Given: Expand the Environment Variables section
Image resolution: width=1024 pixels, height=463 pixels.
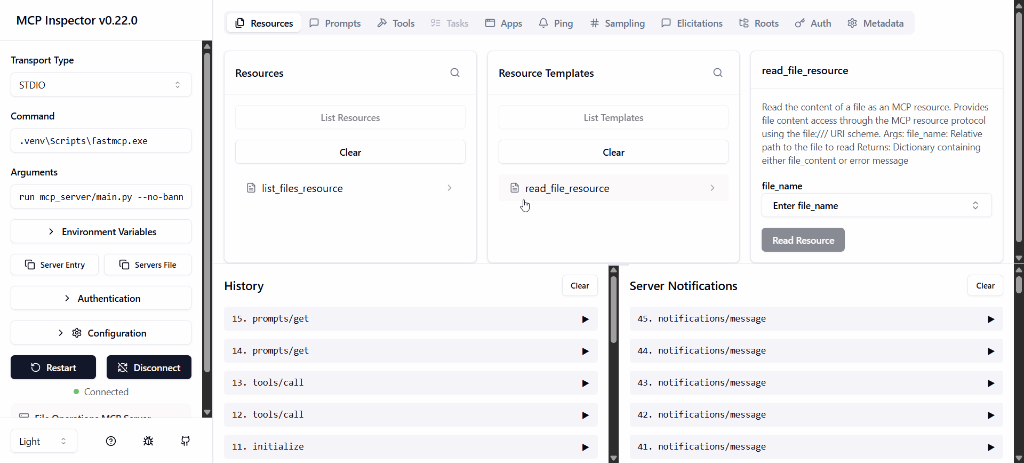Looking at the screenshot, I should point(101,232).
